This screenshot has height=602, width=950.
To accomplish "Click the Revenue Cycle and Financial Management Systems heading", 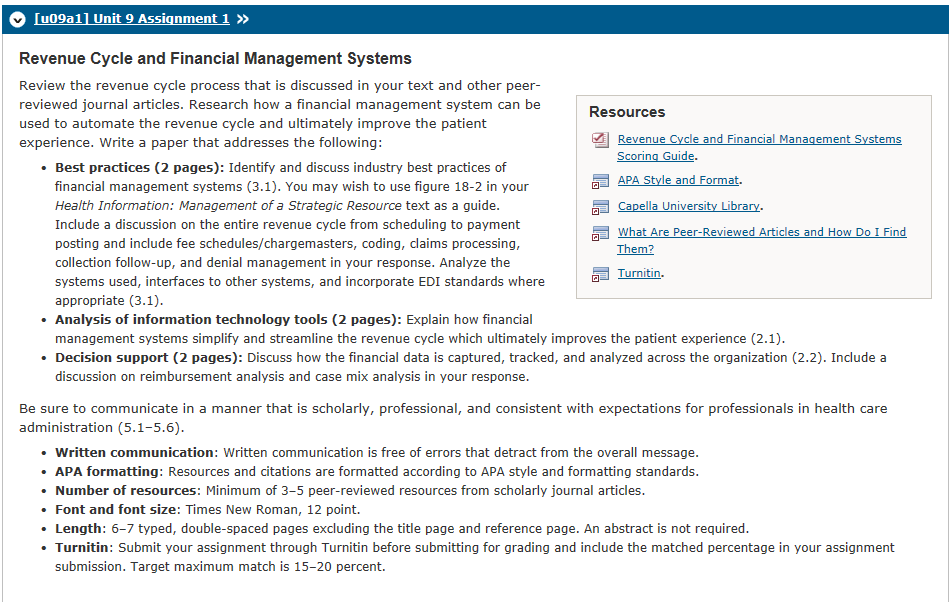I will [215, 58].
